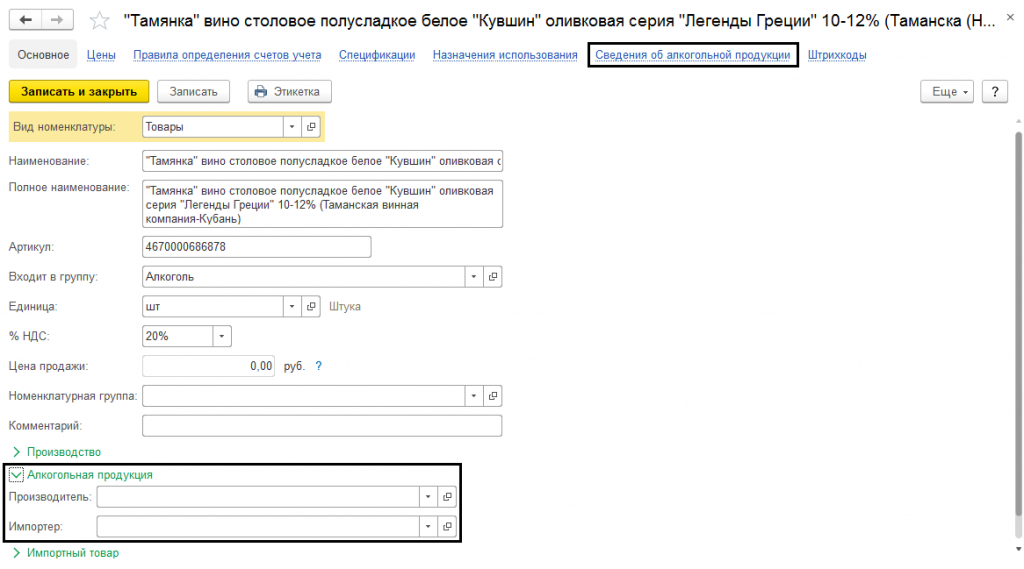Click the forward navigation arrow

point(58,20)
